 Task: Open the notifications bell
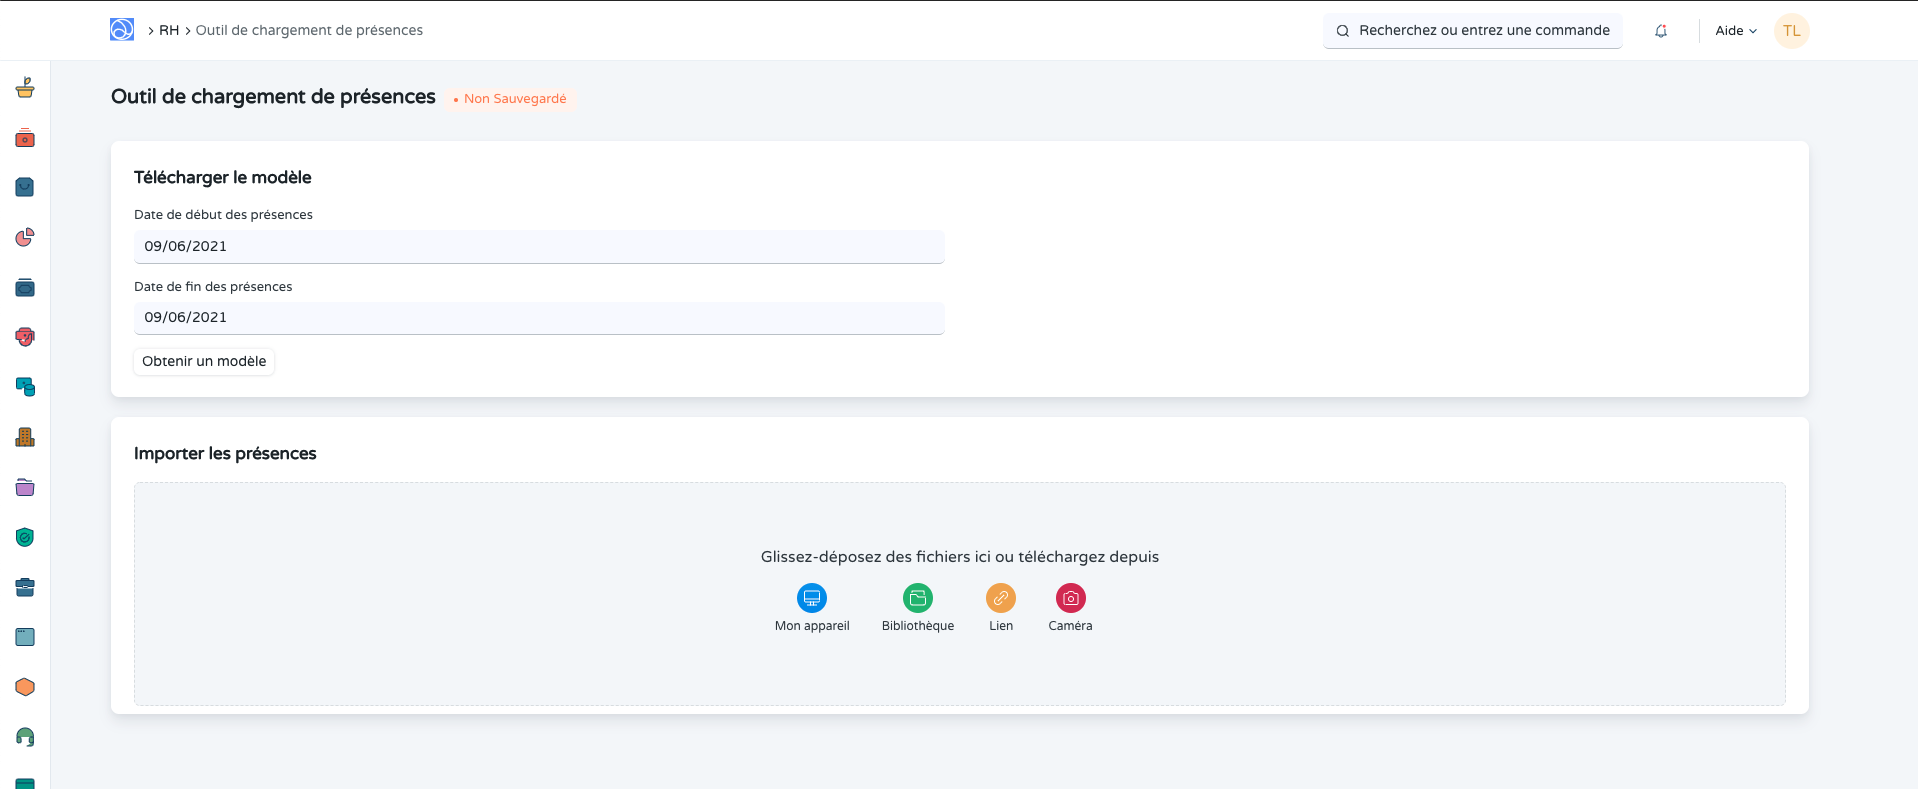[x=1660, y=31]
